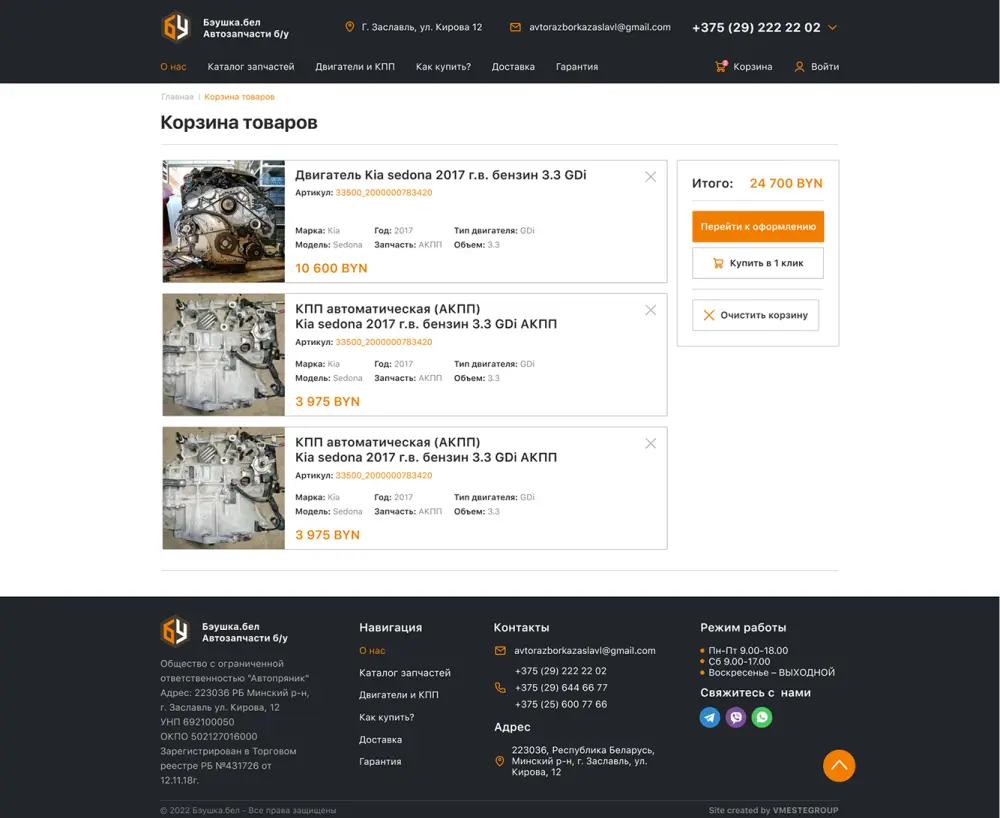Select Доставка in the top menu
The image size is (1000, 818).
tap(513, 66)
